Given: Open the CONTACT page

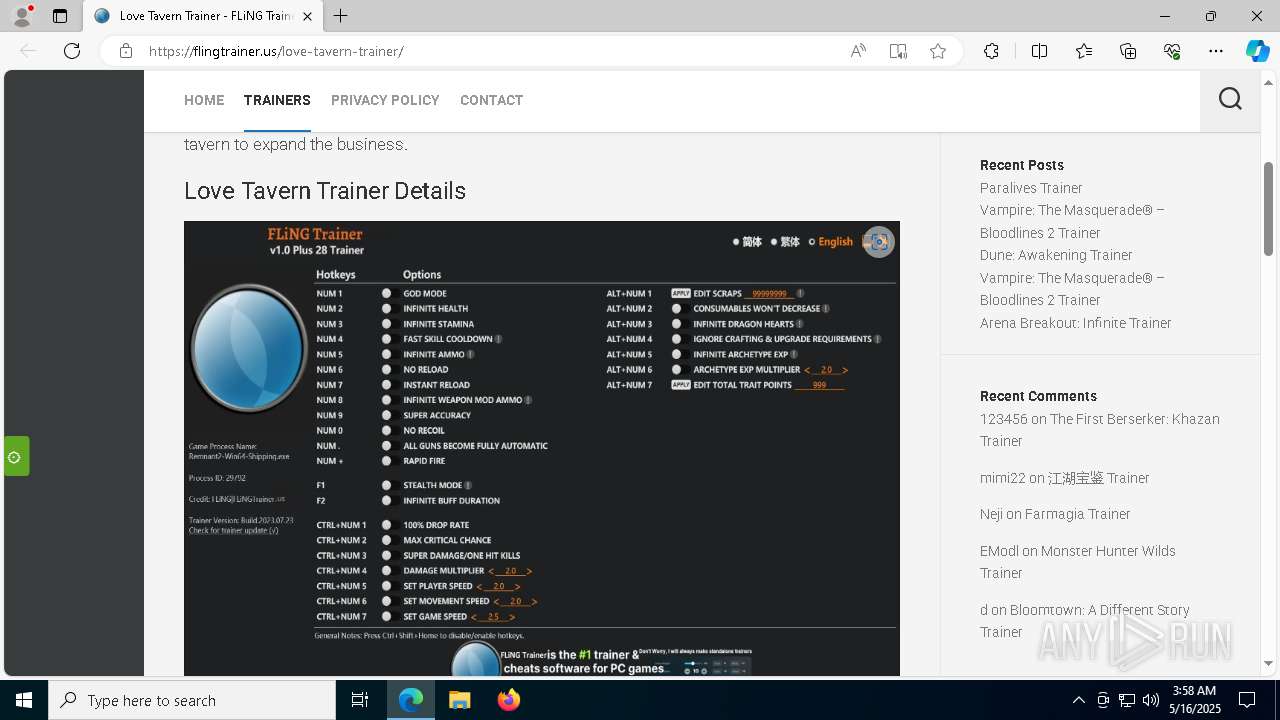Looking at the screenshot, I should tap(491, 100).
